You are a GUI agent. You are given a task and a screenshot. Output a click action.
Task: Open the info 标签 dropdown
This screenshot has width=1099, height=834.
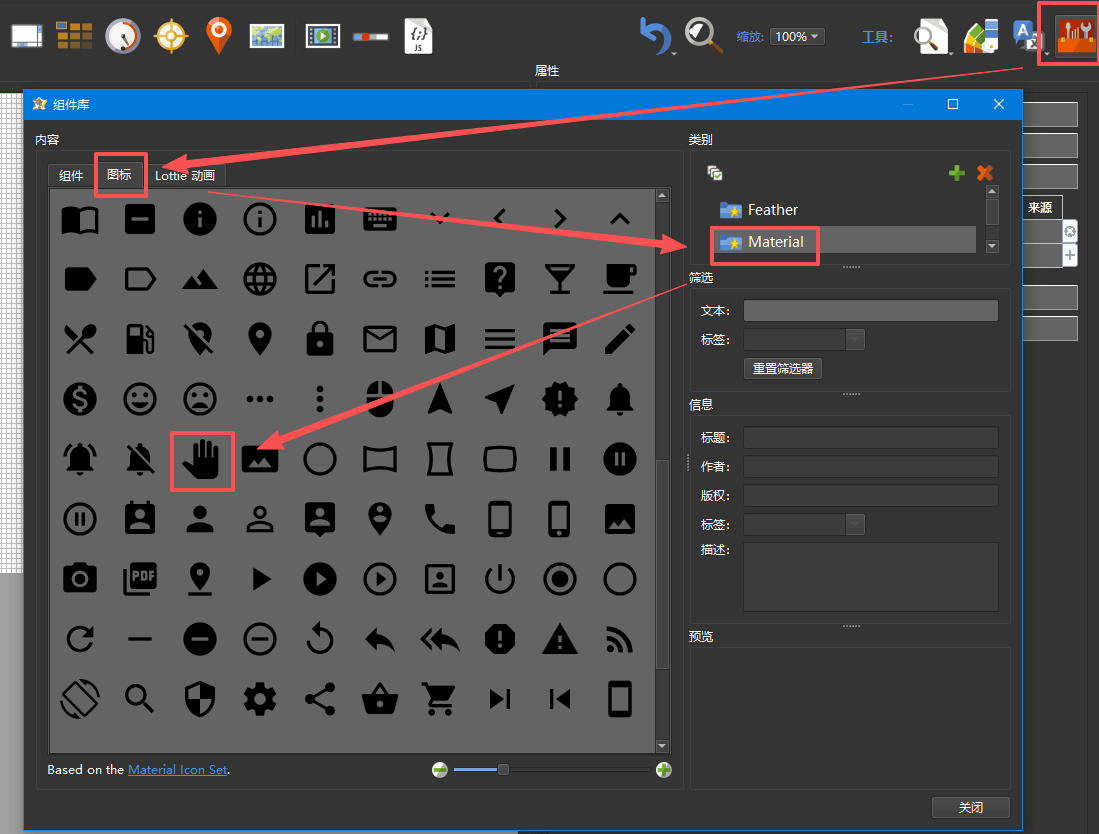point(855,525)
